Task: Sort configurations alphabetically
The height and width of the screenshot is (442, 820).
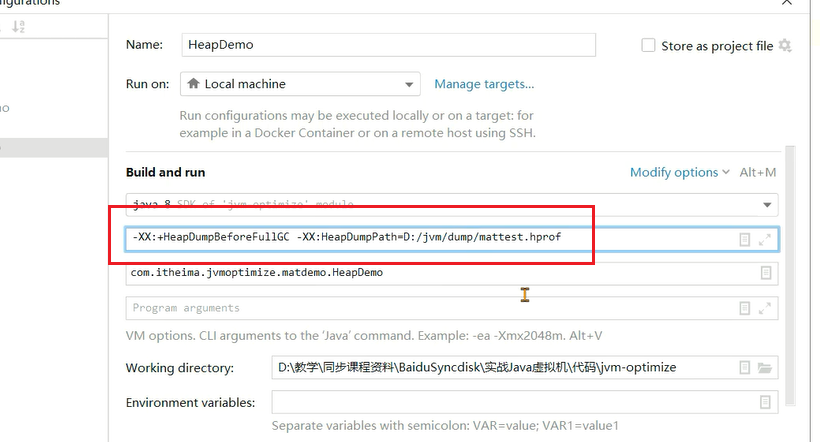Action: [18, 27]
